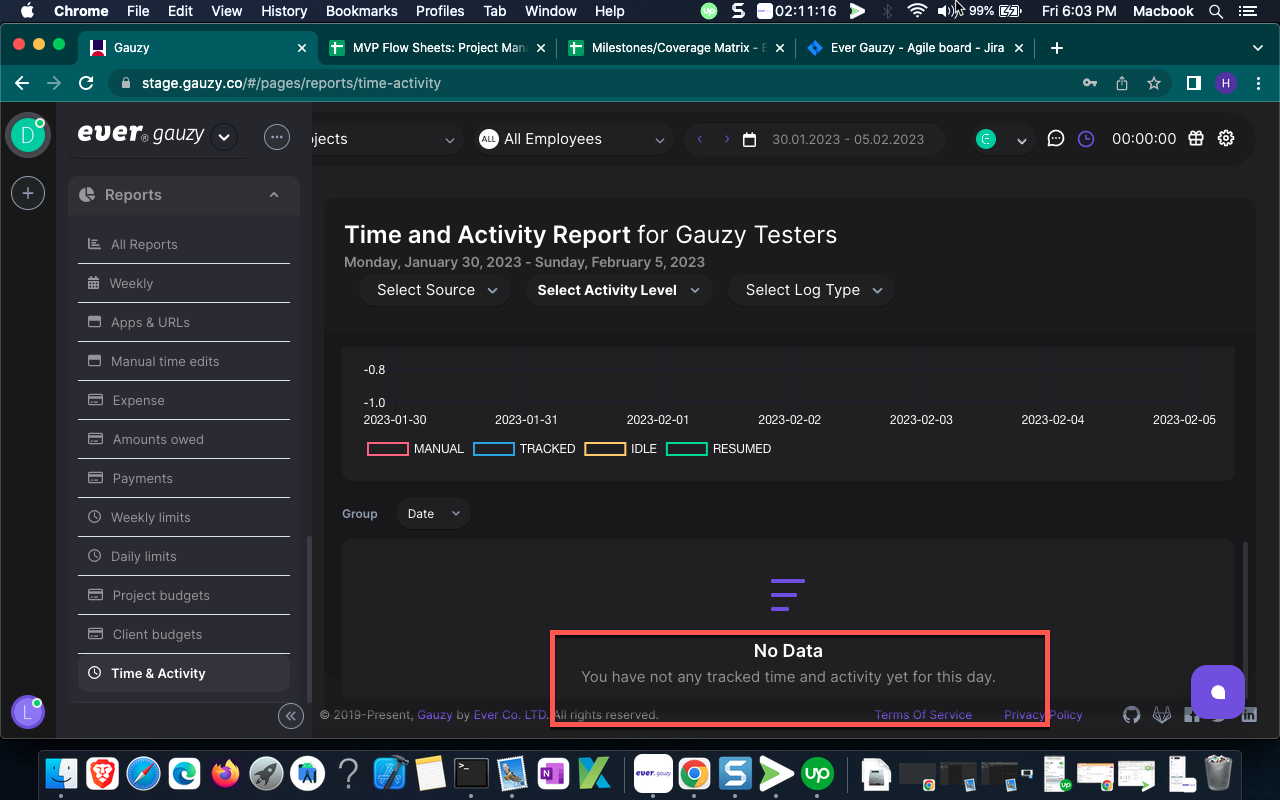This screenshot has height=800, width=1280.
Task: Go to next date range arrow
Action: click(x=727, y=139)
